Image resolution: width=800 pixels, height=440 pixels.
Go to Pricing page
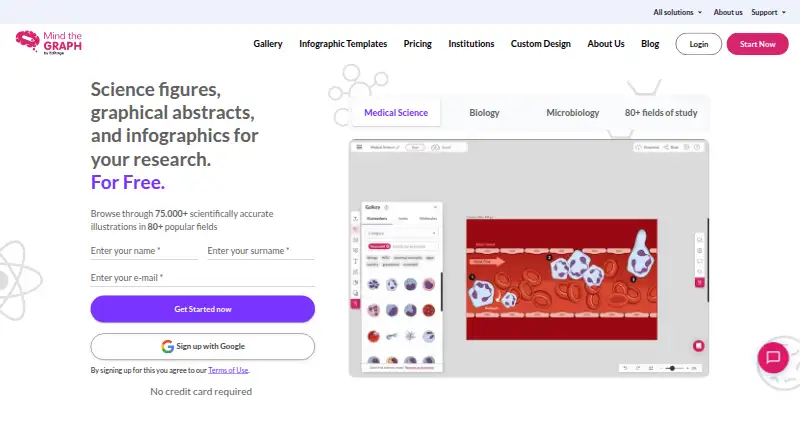417,44
